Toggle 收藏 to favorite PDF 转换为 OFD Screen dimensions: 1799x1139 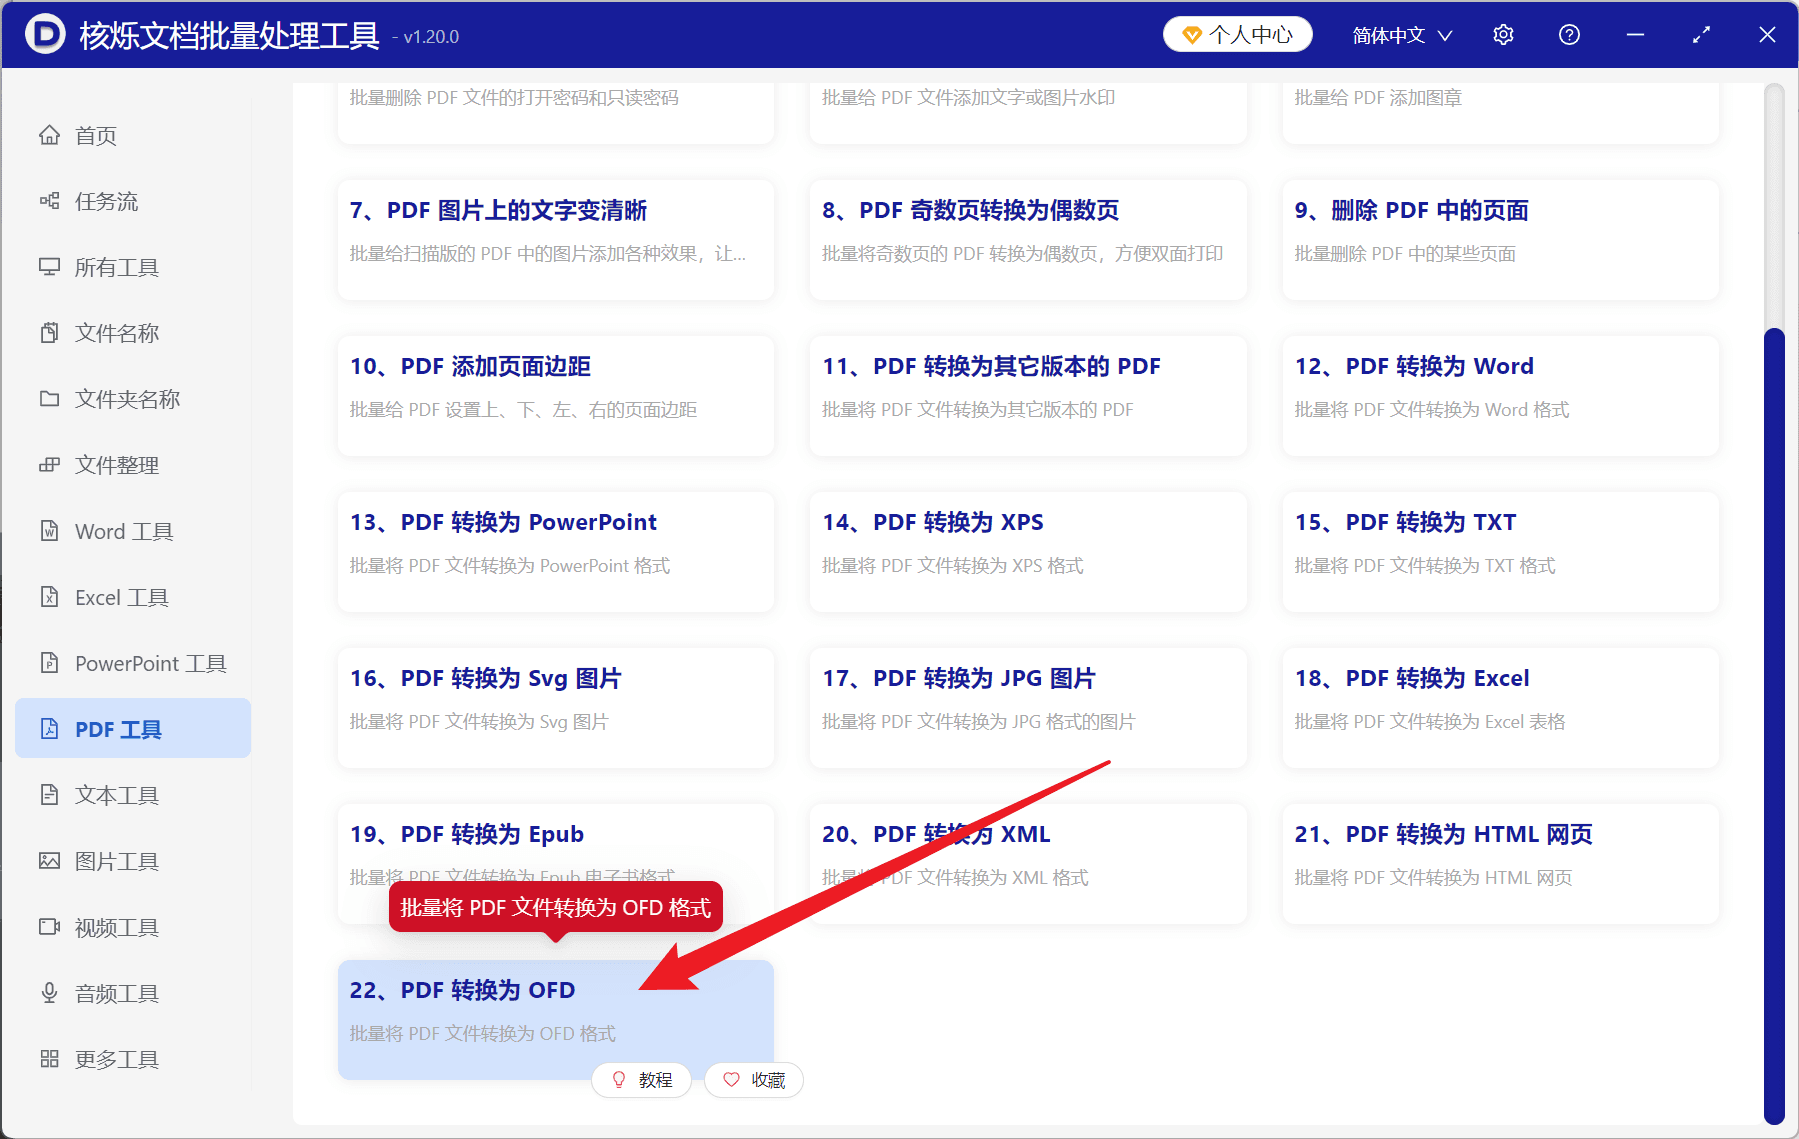[x=754, y=1080]
